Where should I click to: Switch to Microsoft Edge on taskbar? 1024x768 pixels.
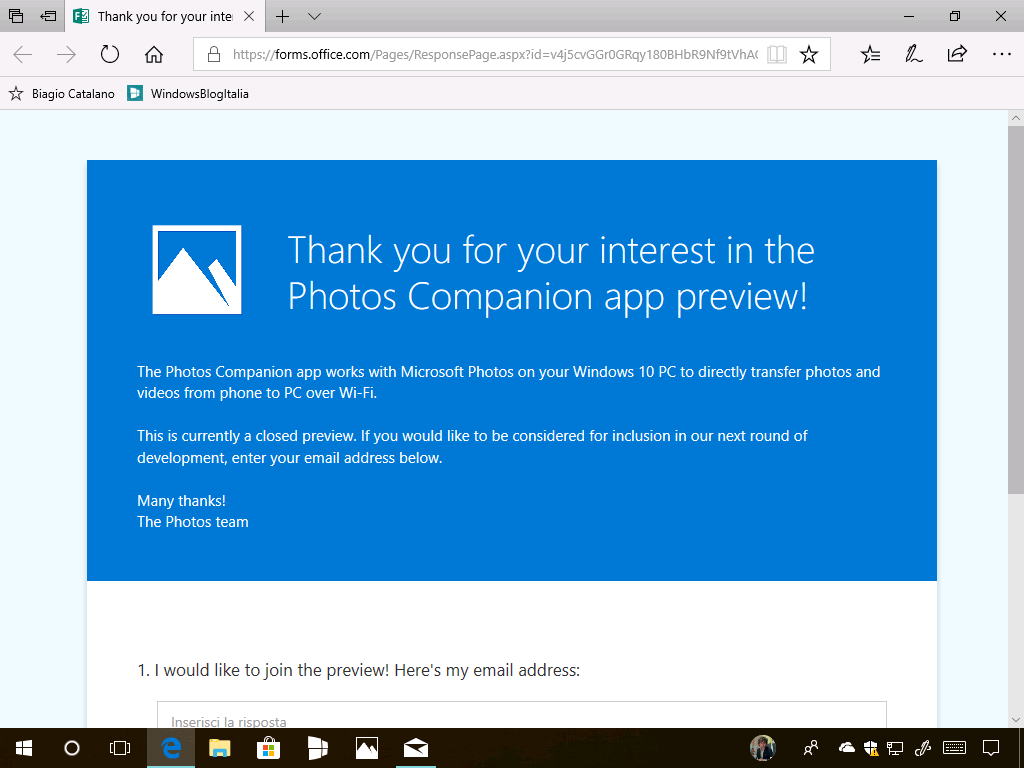tap(171, 748)
